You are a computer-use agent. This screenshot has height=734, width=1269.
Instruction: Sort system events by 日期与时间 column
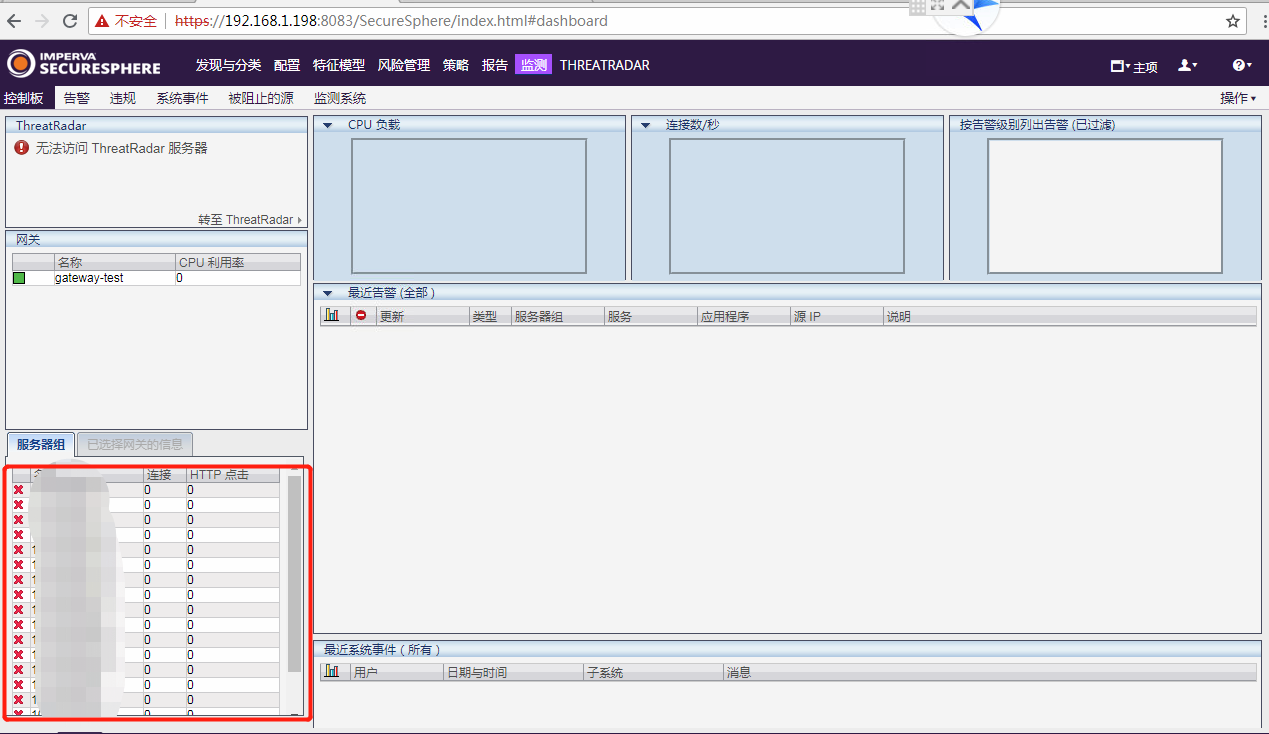coord(513,672)
